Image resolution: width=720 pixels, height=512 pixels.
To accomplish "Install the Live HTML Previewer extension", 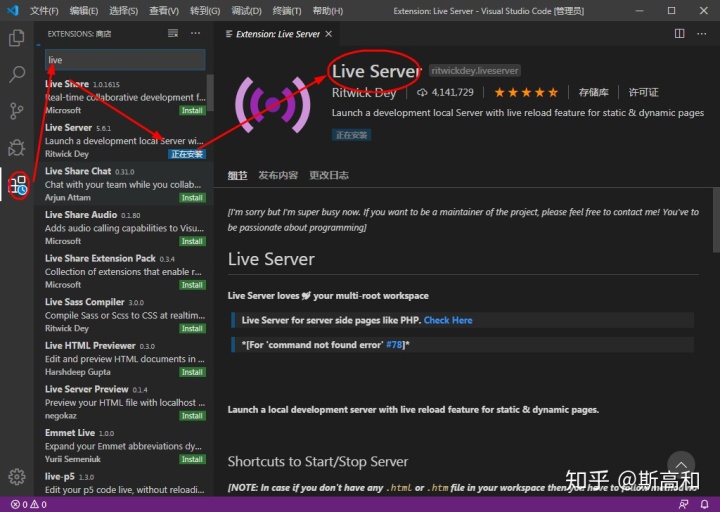I will click(192, 372).
